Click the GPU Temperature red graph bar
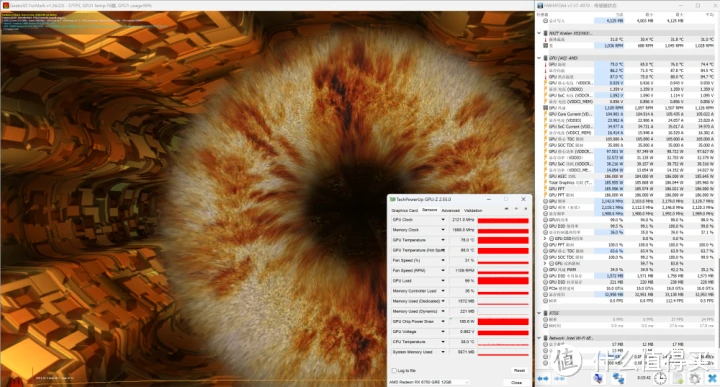The width and height of the screenshot is (720, 387). (x=503, y=240)
